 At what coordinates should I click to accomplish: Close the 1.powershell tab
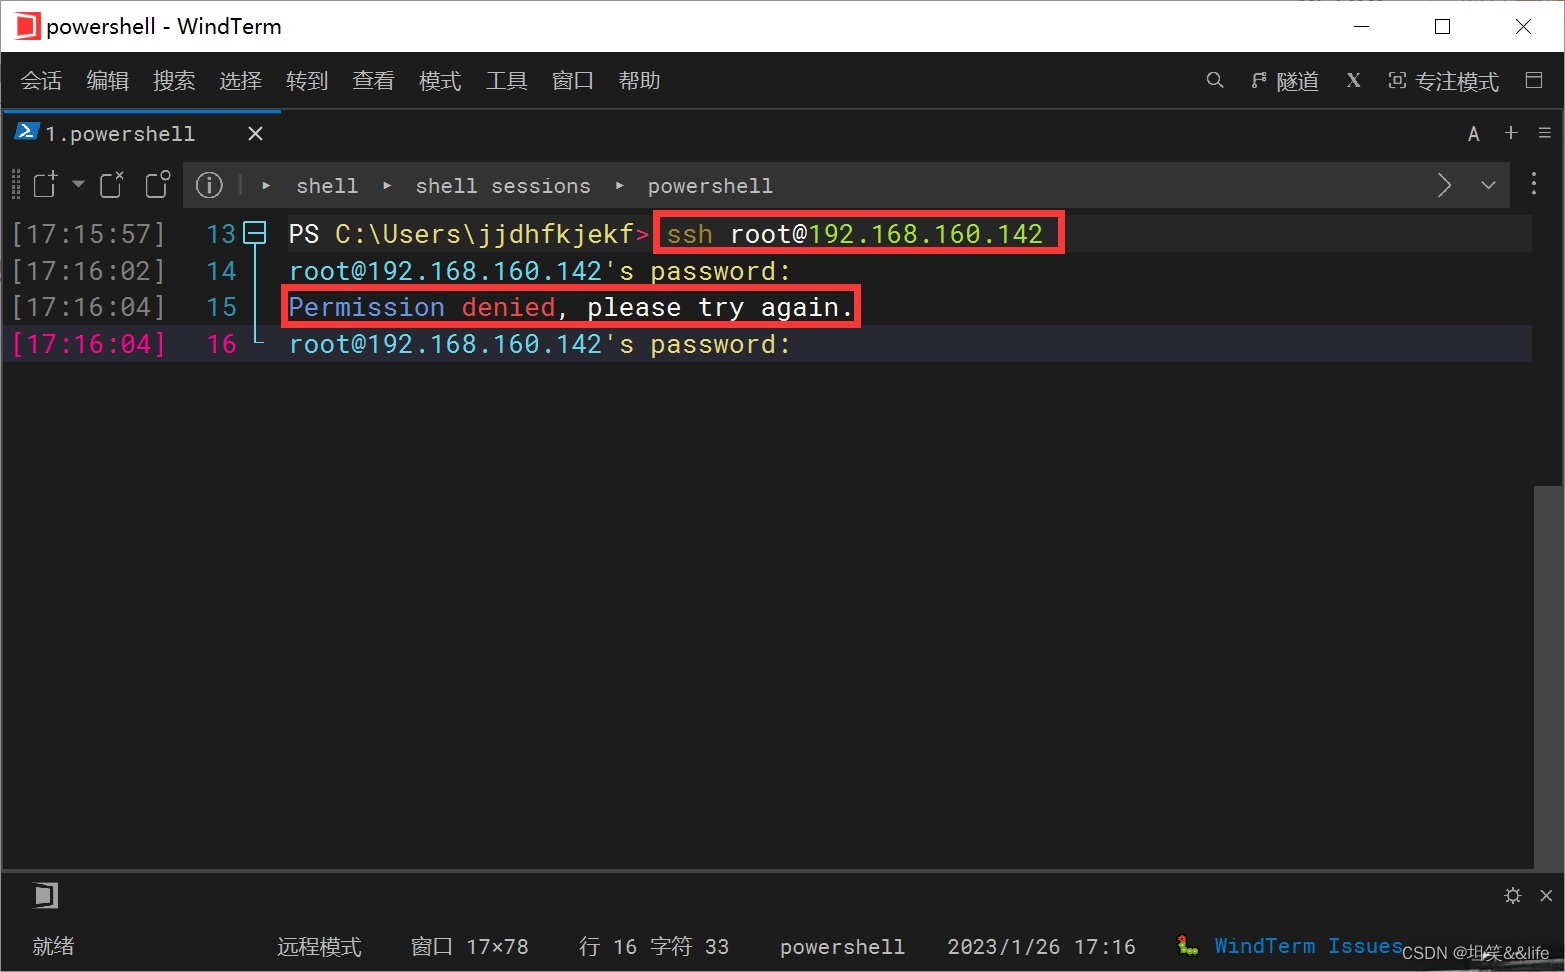pyautogui.click(x=256, y=134)
